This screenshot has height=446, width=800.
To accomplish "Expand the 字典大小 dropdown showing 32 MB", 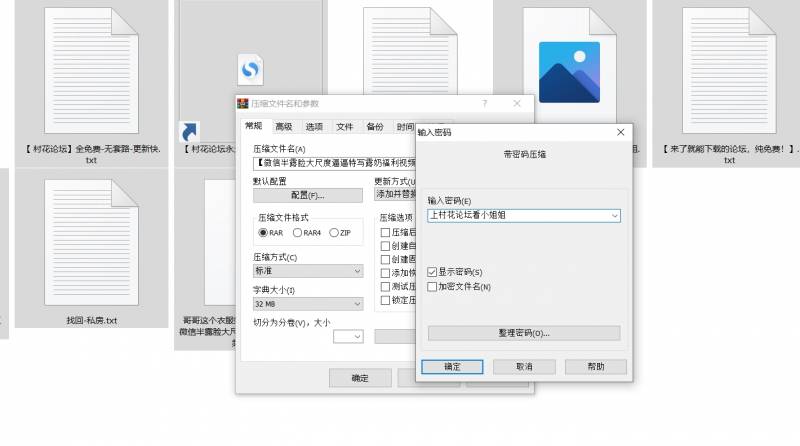I will click(308, 303).
